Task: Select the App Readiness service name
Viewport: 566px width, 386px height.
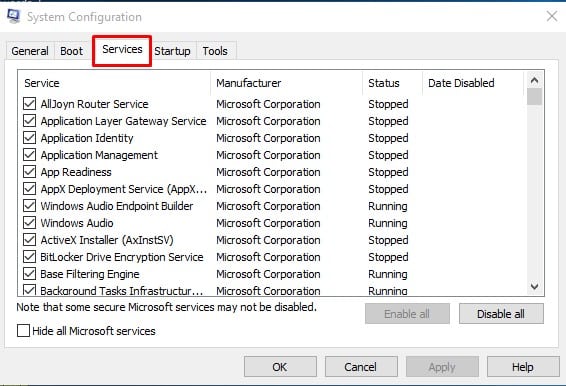Action: (x=76, y=172)
